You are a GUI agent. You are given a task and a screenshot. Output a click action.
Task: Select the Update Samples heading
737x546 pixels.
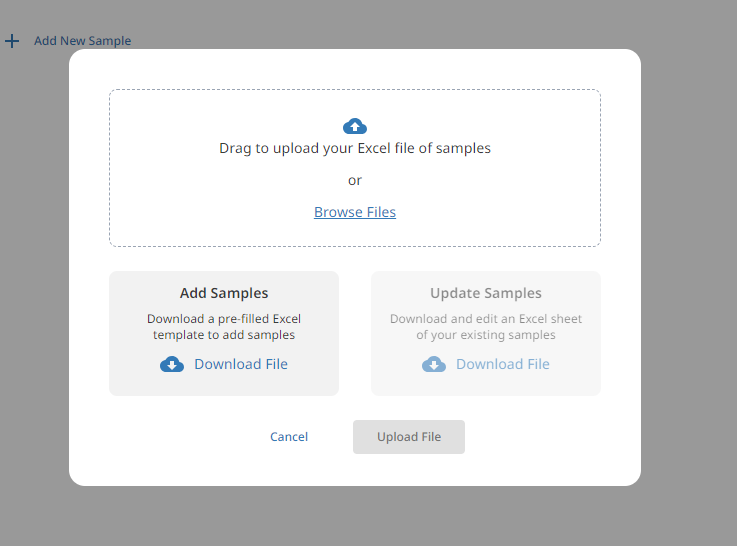pos(486,293)
